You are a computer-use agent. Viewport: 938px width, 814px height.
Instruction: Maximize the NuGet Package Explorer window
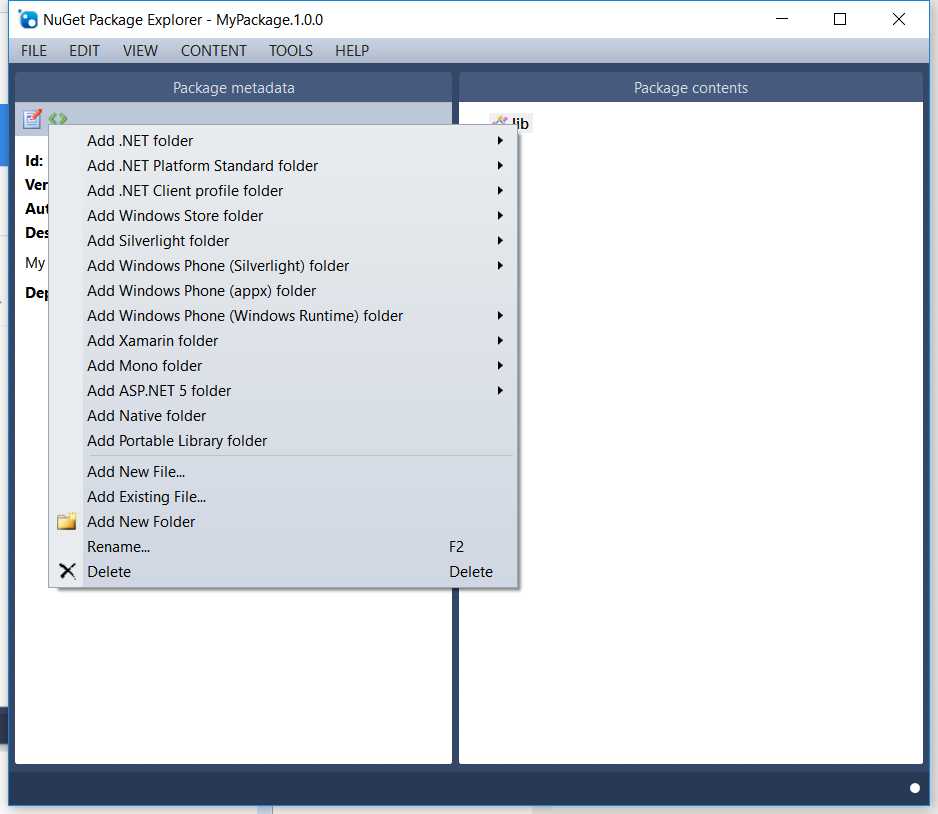click(839, 19)
